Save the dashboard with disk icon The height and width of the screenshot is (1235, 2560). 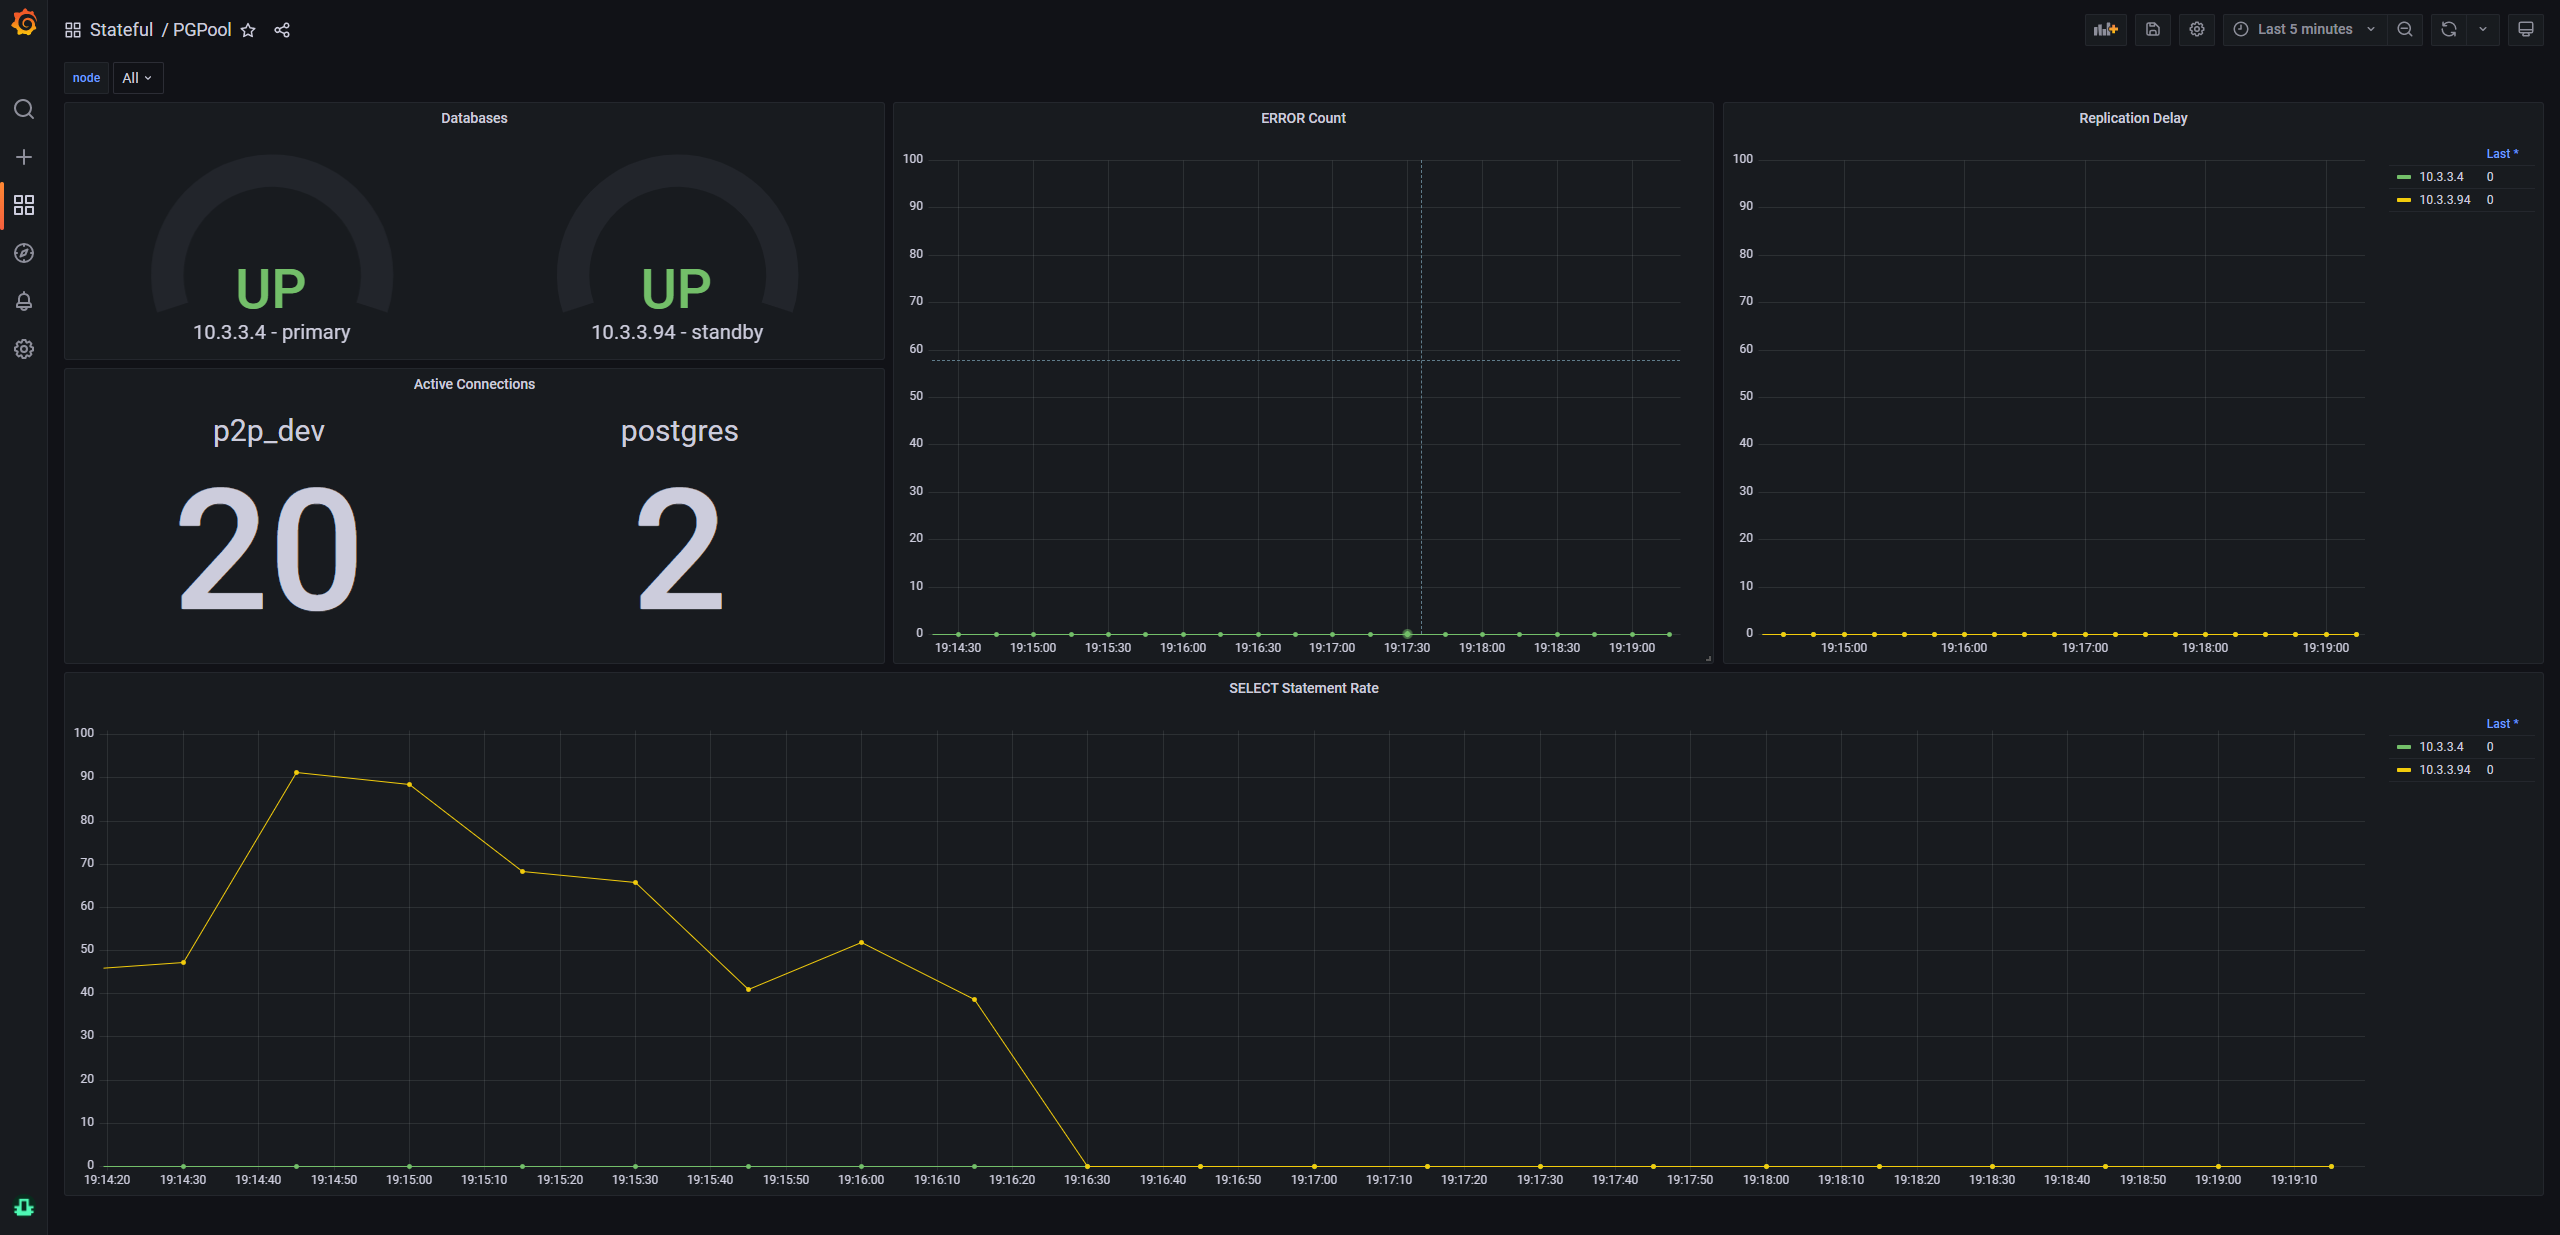click(x=2152, y=29)
